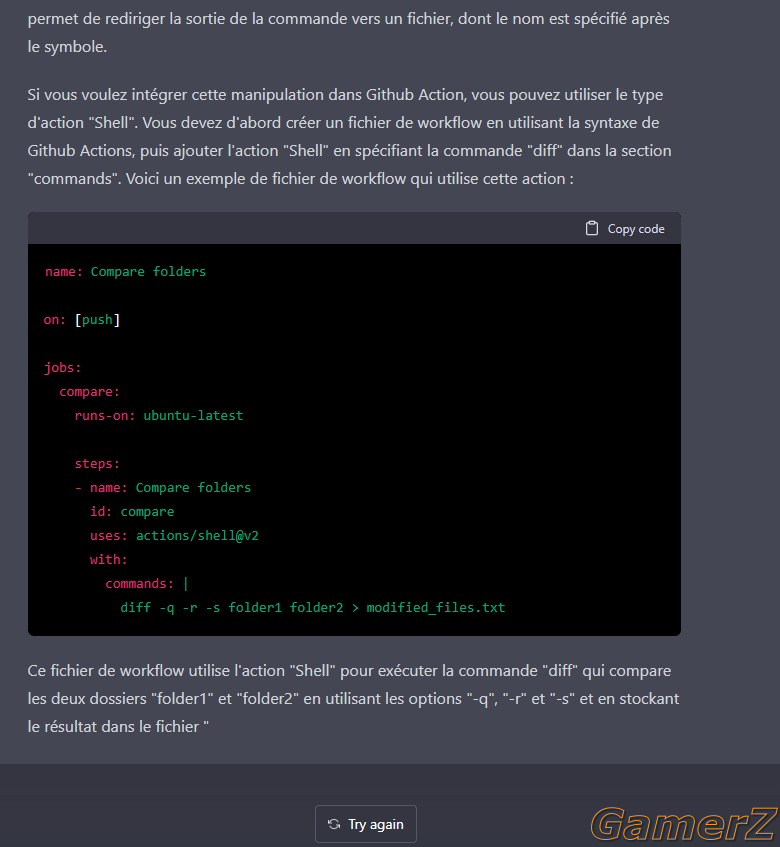The image size is (780, 847).
Task: Click the Try again button
Action: (x=366, y=824)
